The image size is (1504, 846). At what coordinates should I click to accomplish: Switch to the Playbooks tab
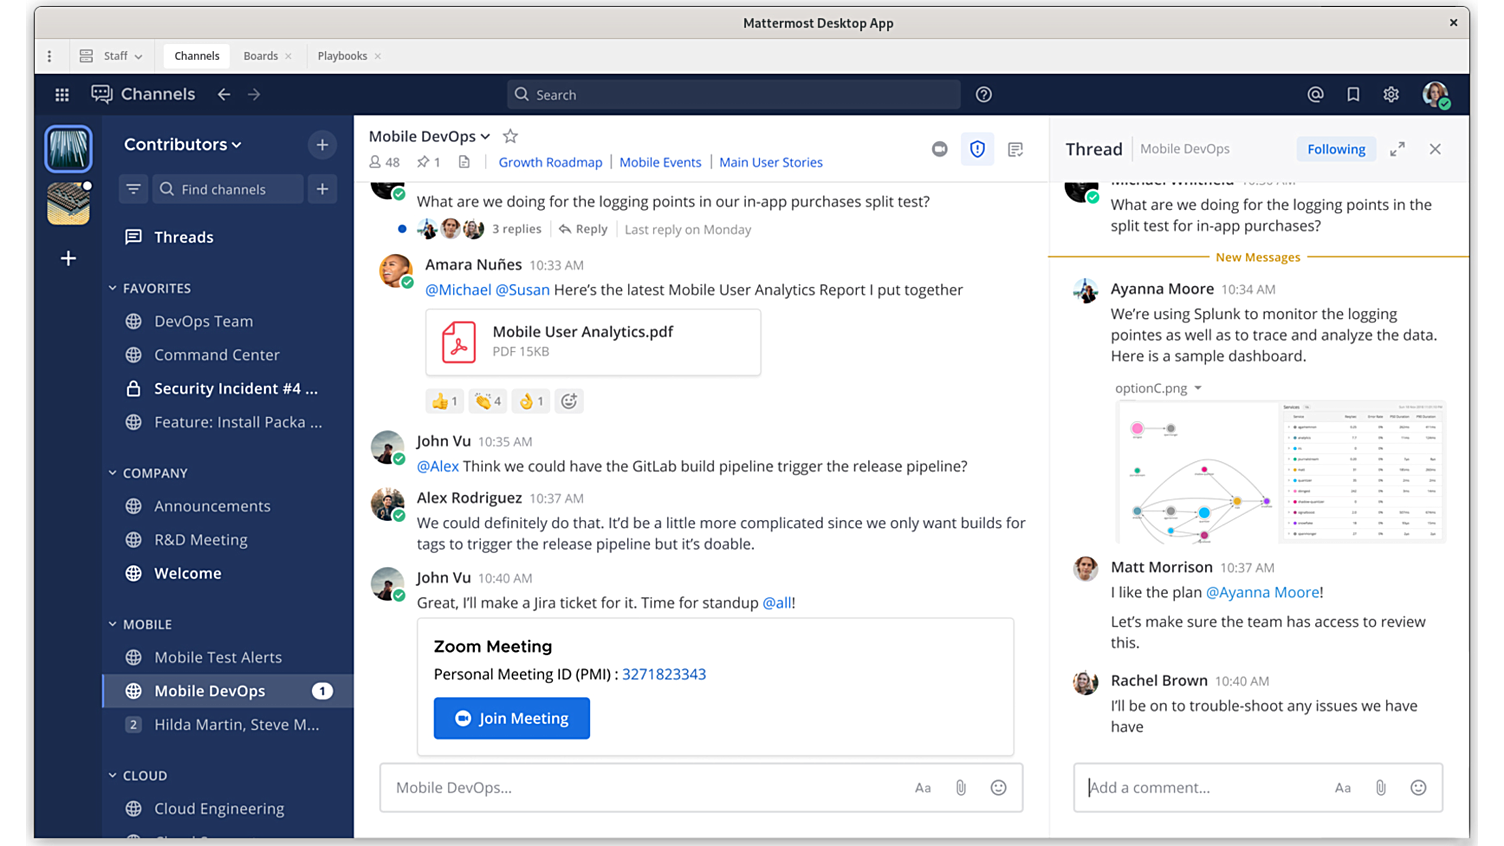[x=342, y=56]
